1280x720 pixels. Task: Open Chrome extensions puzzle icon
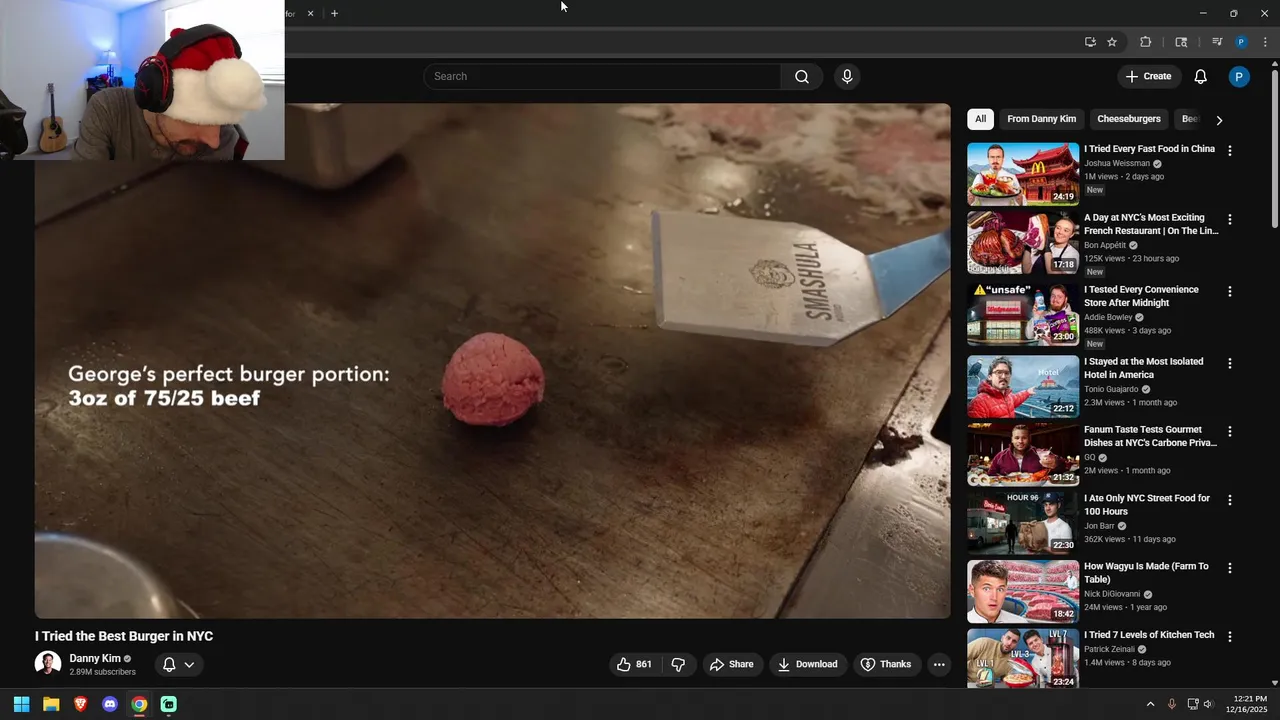[1146, 42]
